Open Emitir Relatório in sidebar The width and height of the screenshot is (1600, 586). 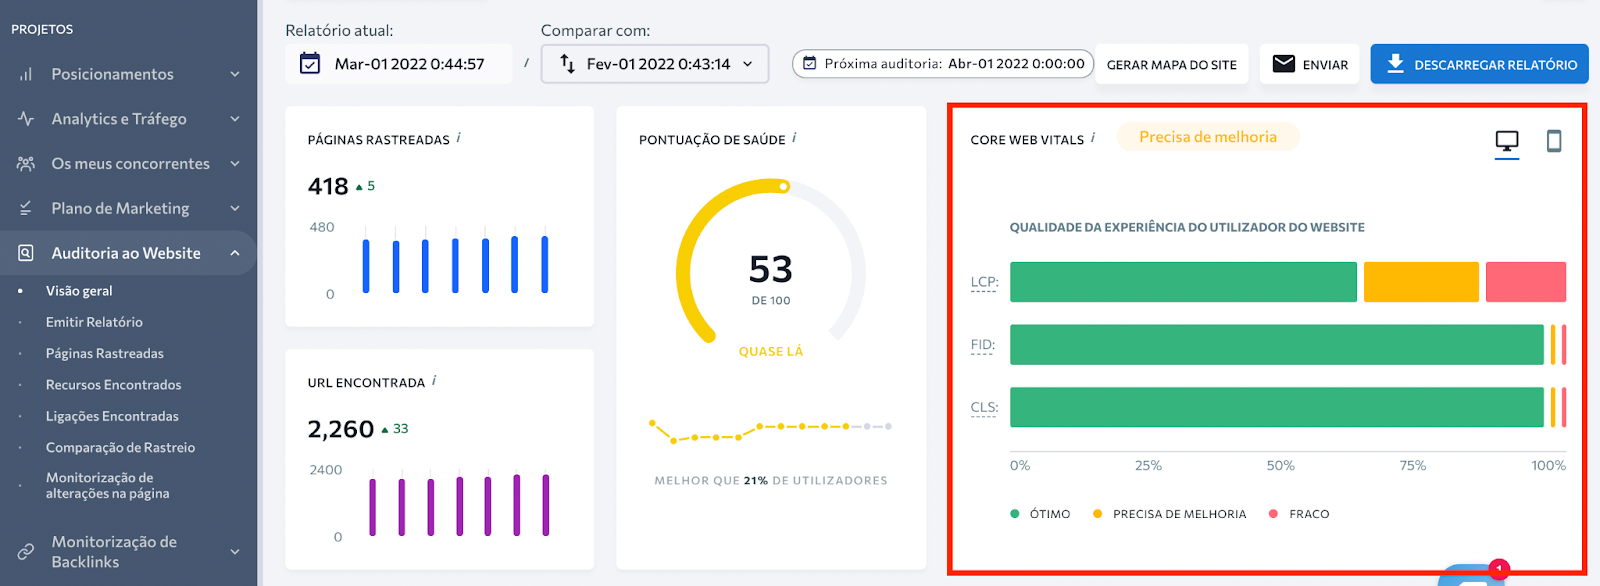coord(94,322)
